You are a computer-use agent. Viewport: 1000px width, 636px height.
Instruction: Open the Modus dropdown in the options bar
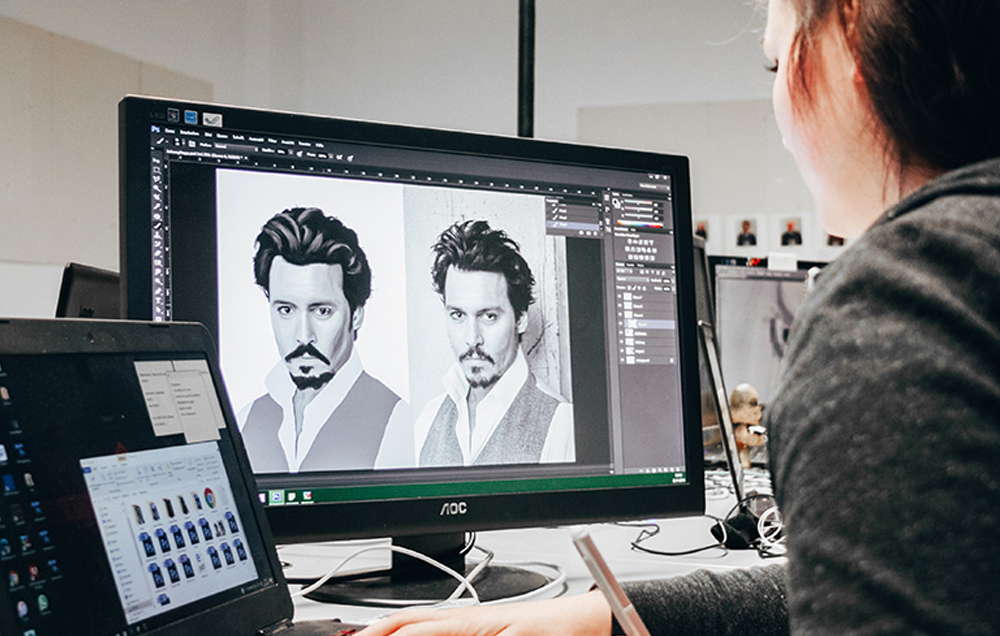click(237, 147)
